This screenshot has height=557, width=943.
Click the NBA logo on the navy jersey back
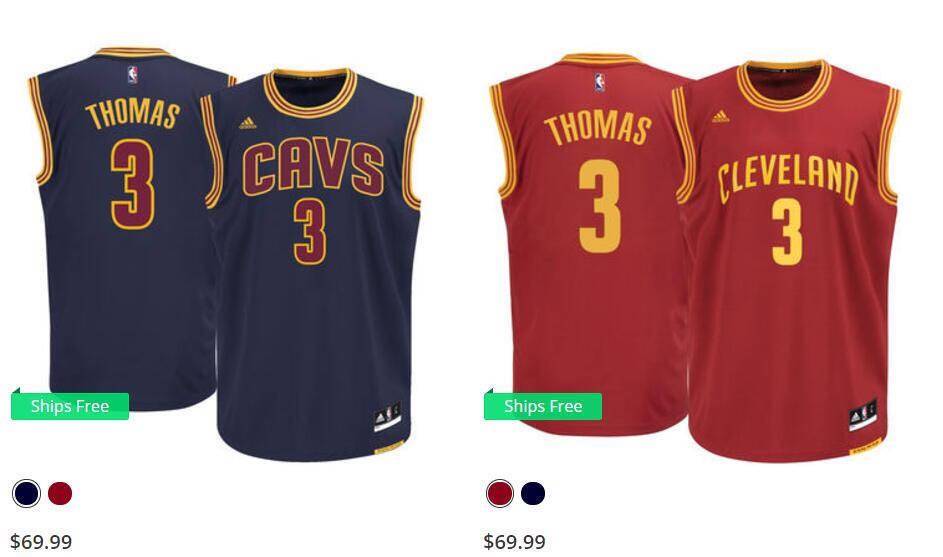click(x=132, y=75)
